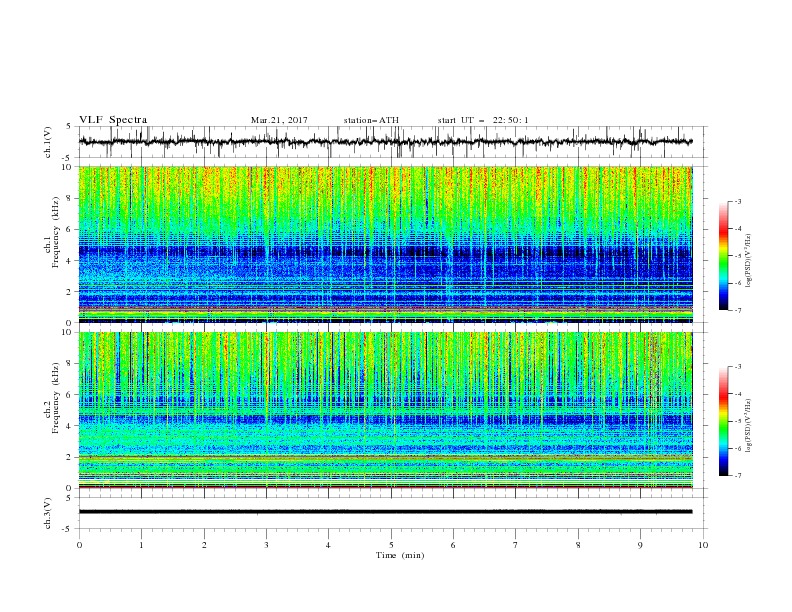
Task: Select the date text "Mar.21, 2017"
Action: click(x=279, y=120)
